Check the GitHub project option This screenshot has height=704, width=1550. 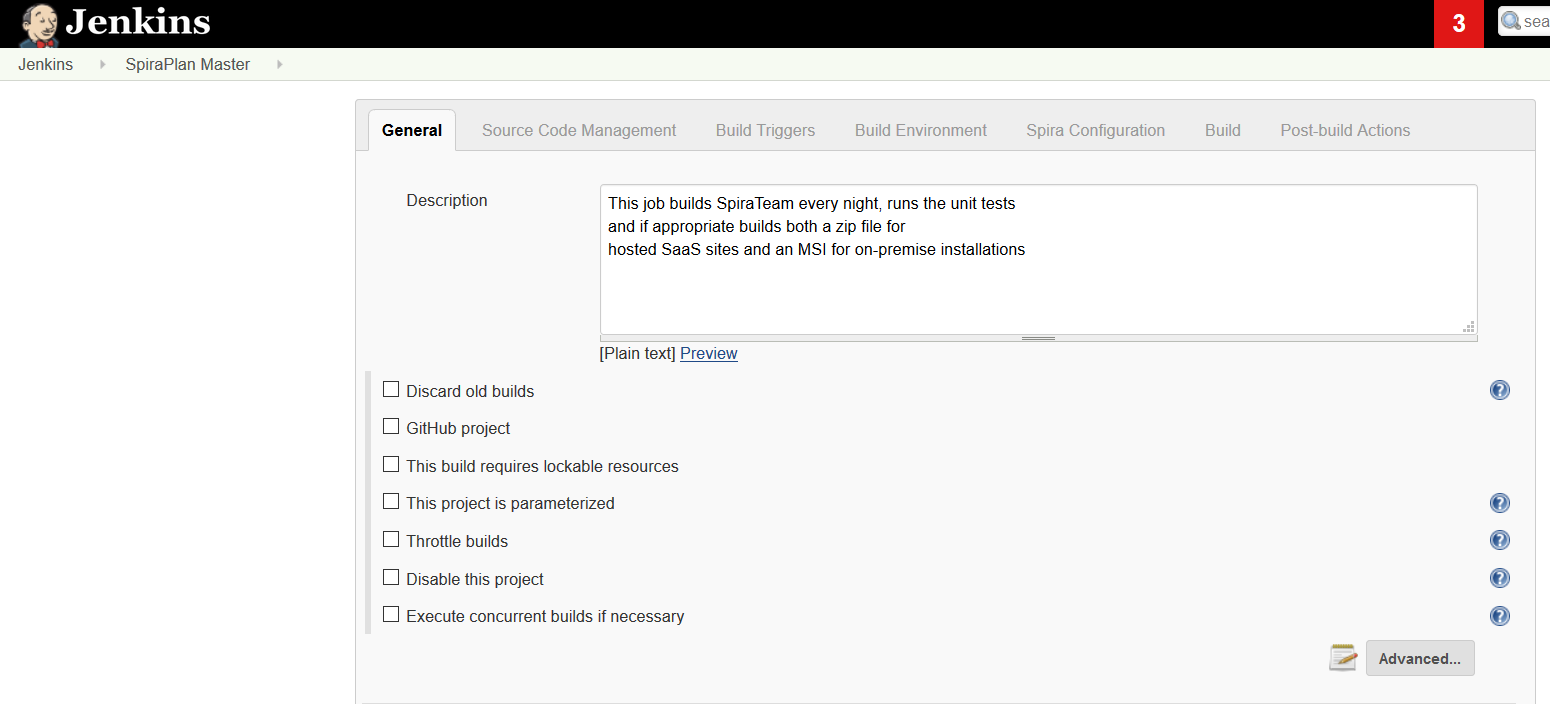click(x=391, y=427)
